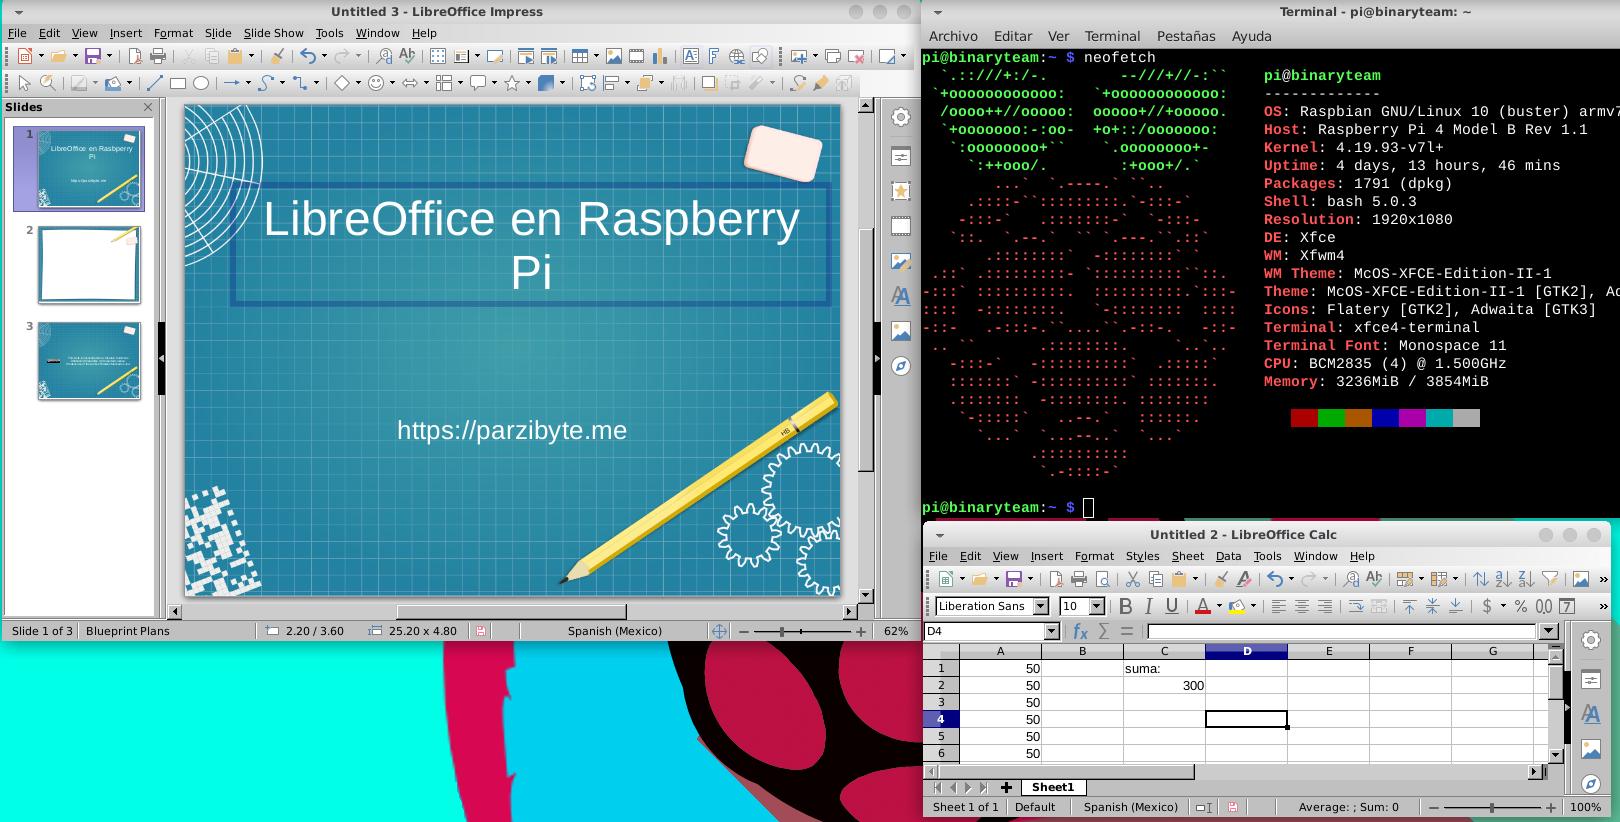Toggle Italic formatting in Calc

1148,606
